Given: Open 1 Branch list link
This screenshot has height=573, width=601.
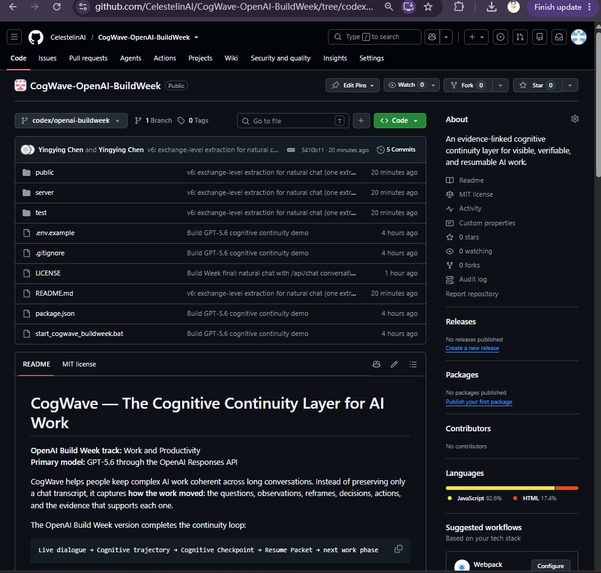Looking at the screenshot, I should [x=153, y=121].
